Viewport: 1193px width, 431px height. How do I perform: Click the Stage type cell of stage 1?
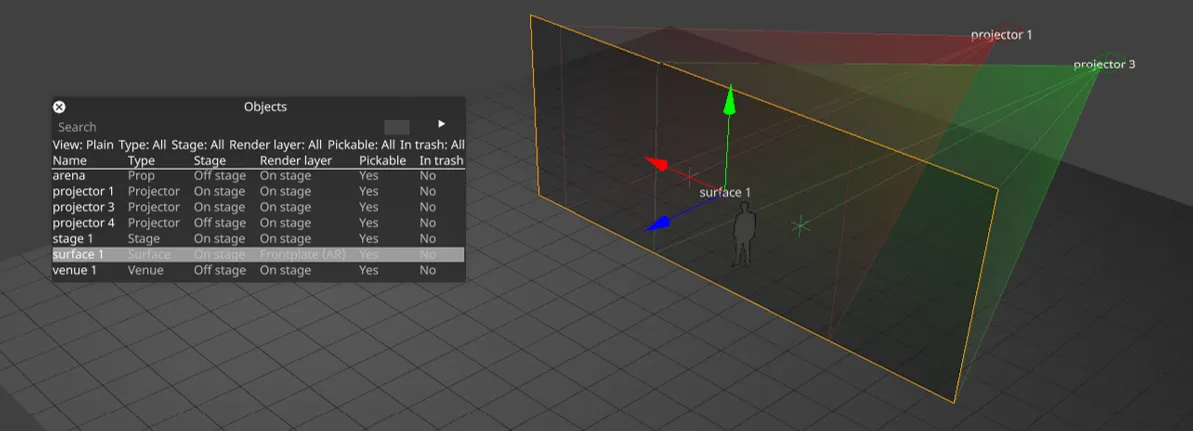click(x=144, y=239)
